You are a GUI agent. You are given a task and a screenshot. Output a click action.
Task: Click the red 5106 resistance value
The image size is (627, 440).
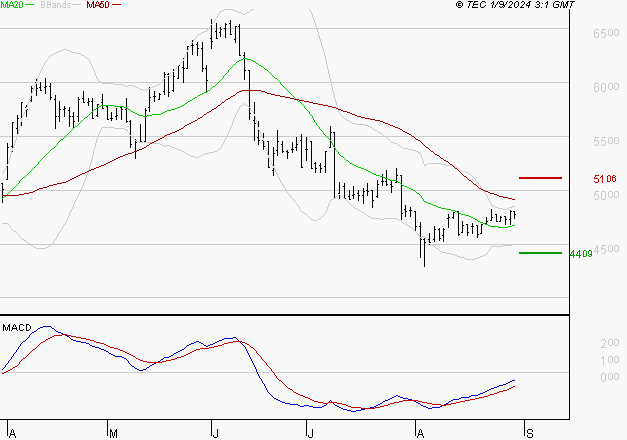pyautogui.click(x=605, y=179)
